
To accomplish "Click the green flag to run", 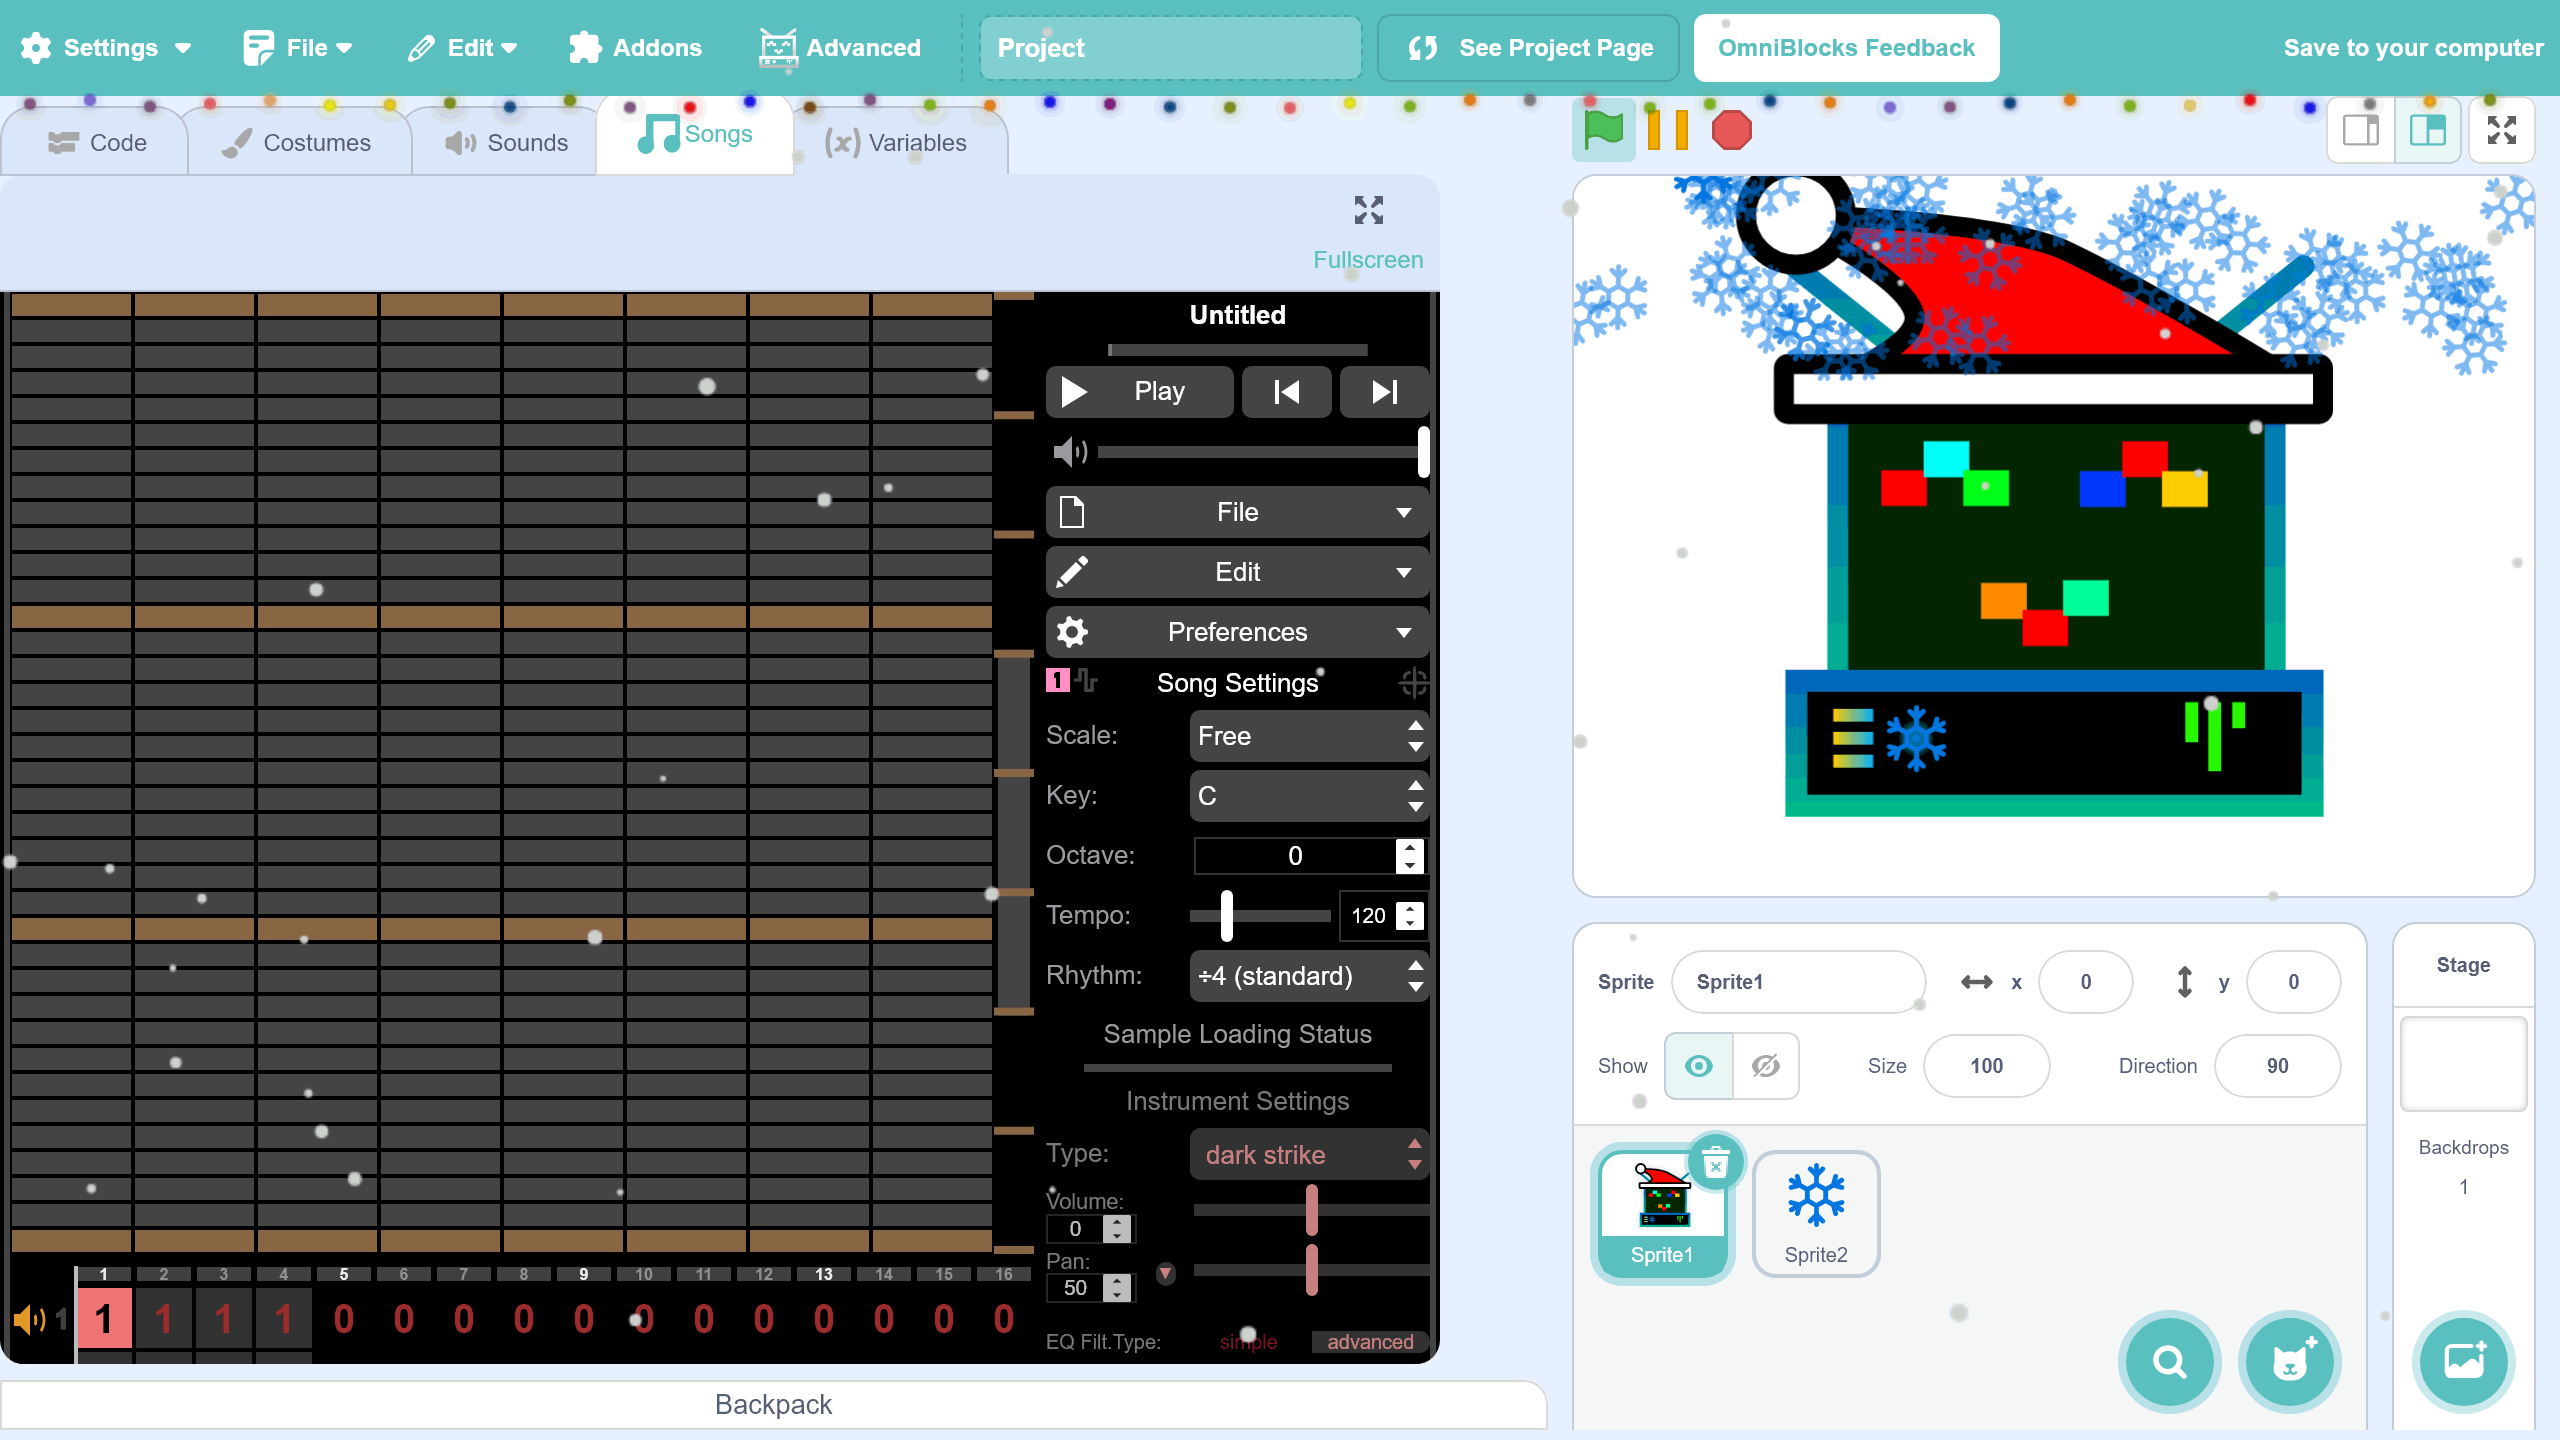I will tap(1603, 130).
